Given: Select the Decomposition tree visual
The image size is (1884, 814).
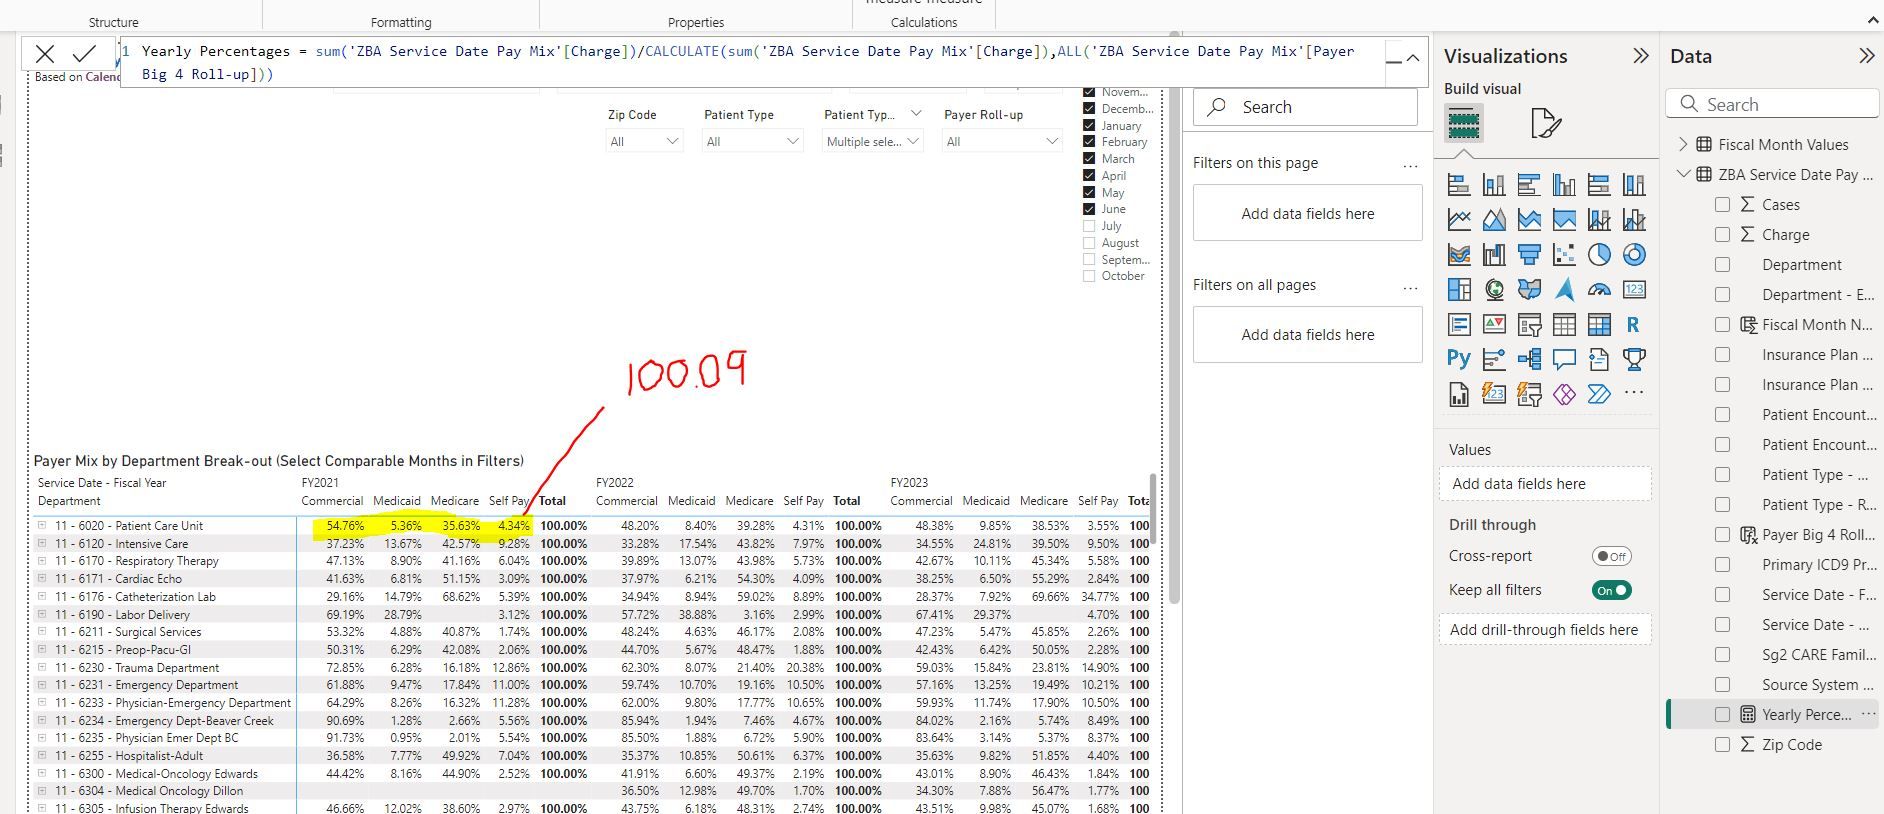Looking at the screenshot, I should tap(1529, 359).
